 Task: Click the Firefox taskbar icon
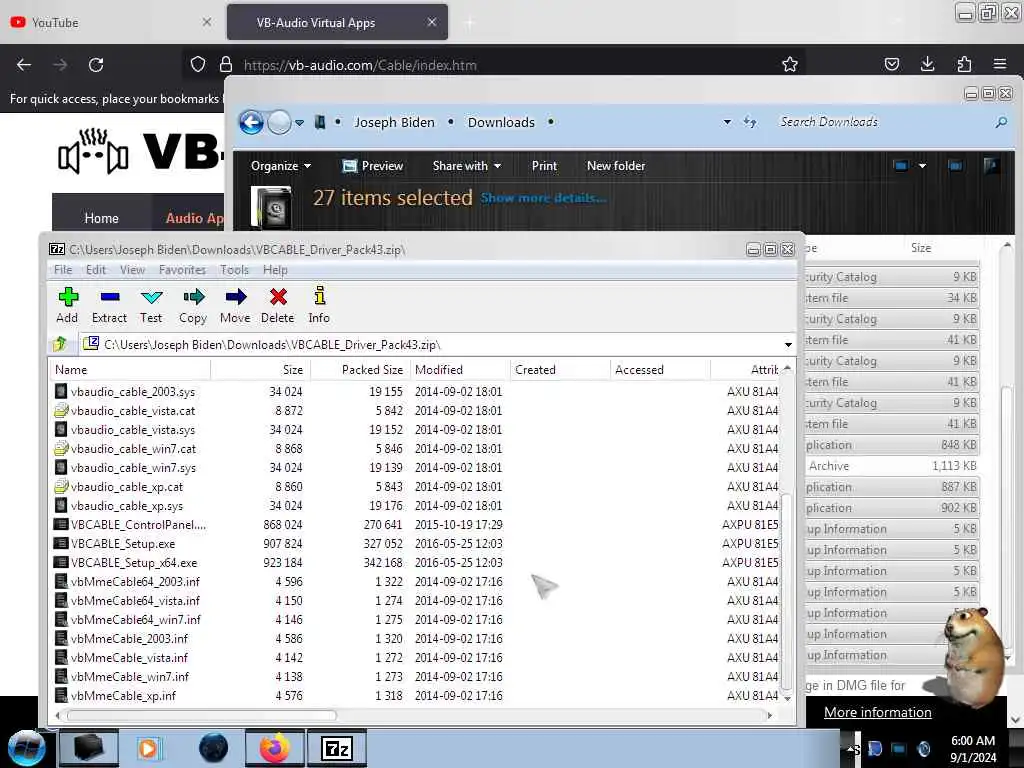click(x=275, y=748)
